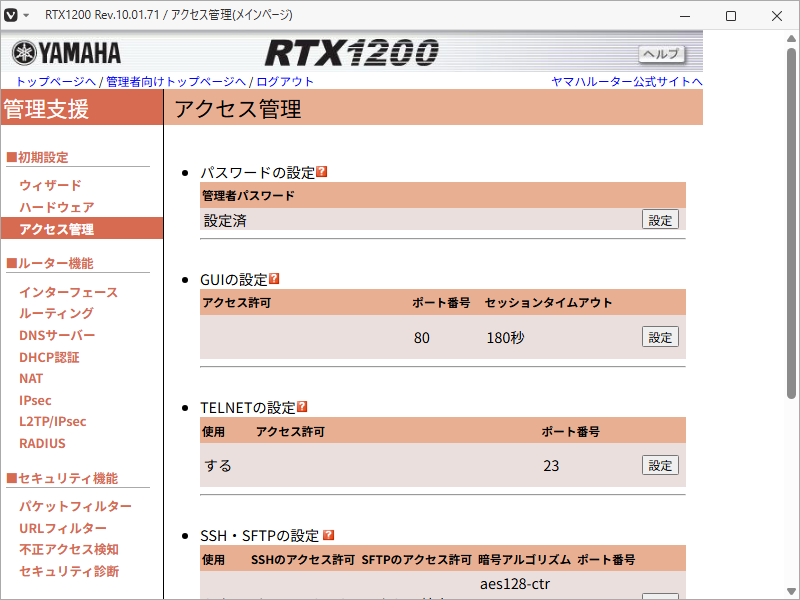This screenshot has height=600, width=800.
Task: Click the port number value 80
Action: 421,338
